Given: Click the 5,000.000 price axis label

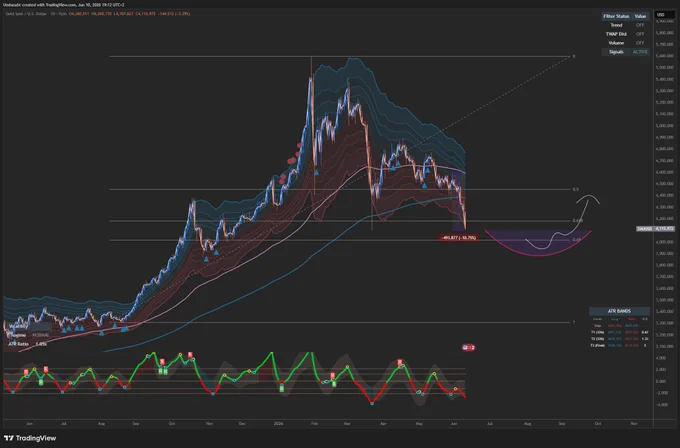Looking at the screenshot, I should point(665,126).
